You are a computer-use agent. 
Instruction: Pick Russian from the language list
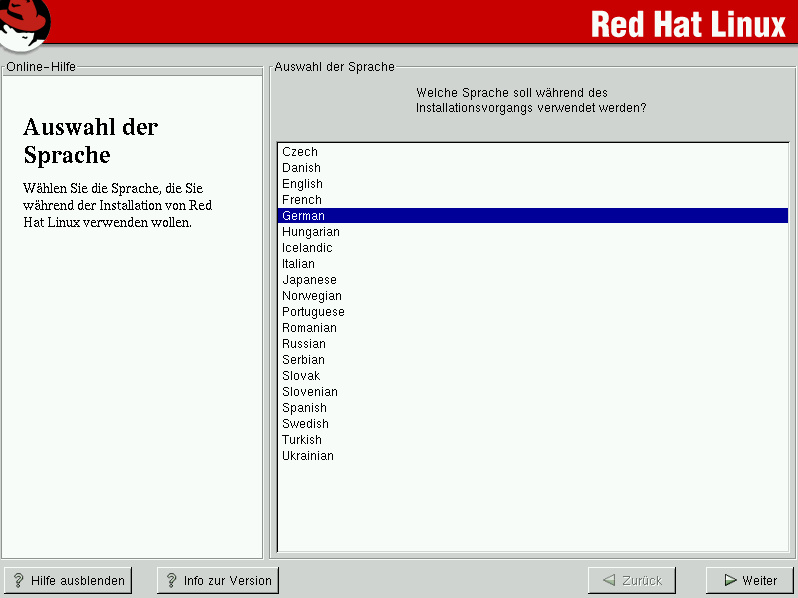(304, 344)
